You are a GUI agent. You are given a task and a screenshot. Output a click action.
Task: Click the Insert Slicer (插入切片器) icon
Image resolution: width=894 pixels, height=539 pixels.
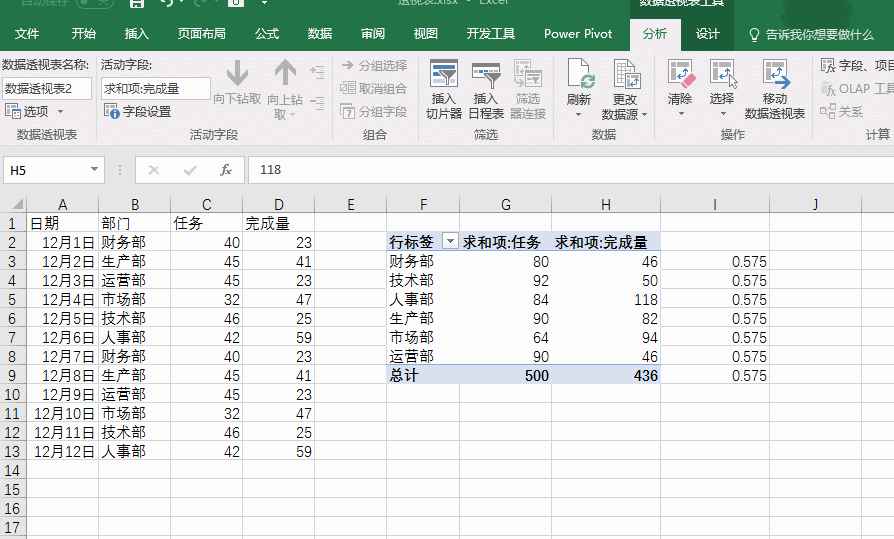tap(443, 77)
